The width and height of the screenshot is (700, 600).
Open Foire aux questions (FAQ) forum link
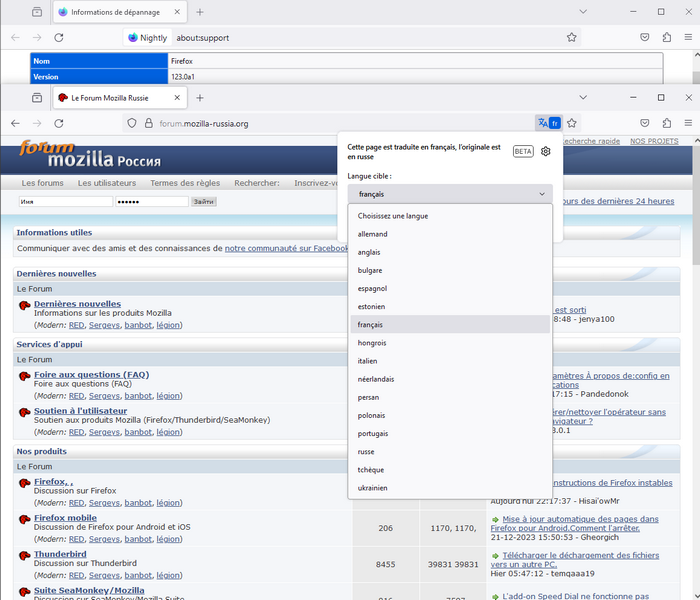click(x=92, y=375)
